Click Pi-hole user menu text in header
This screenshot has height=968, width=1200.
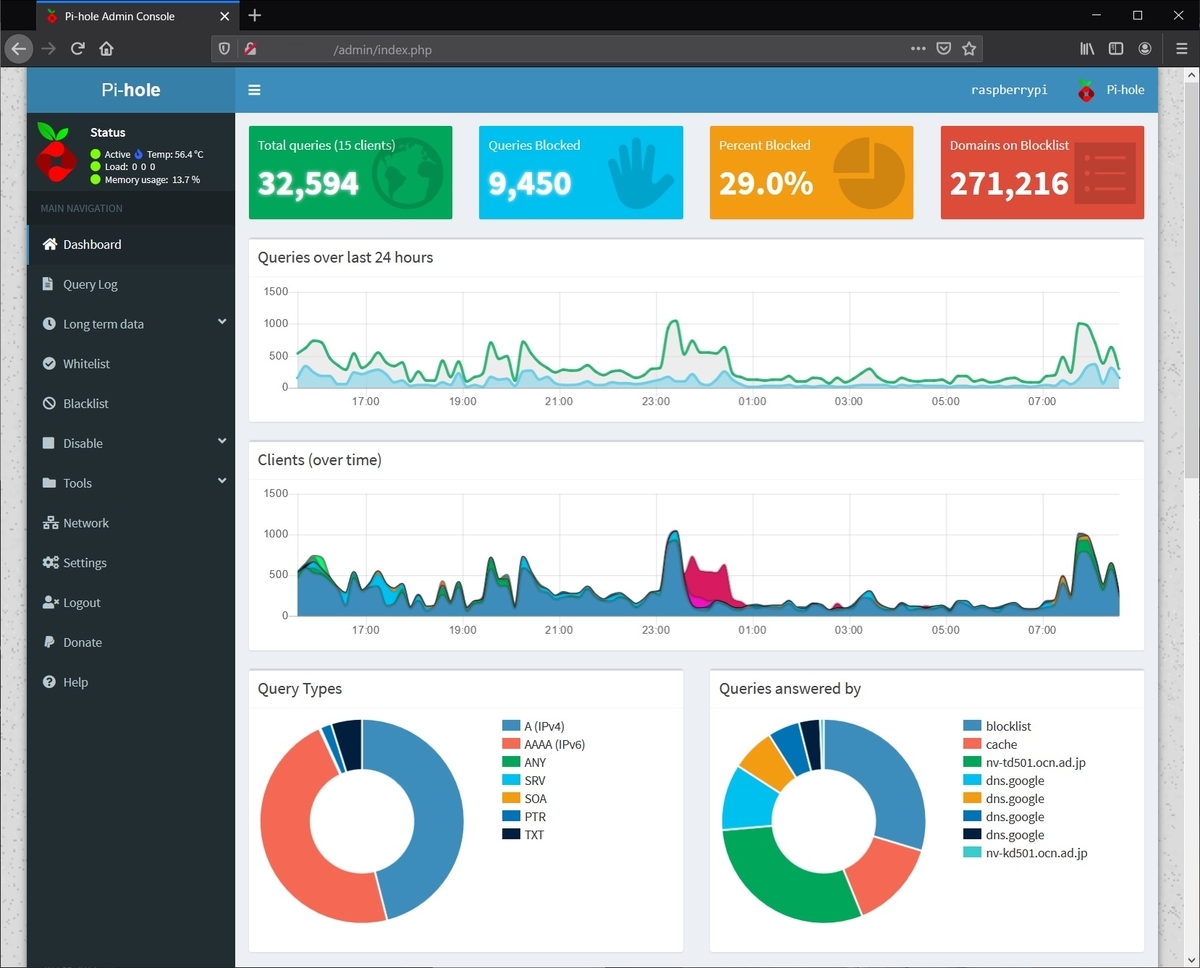click(x=1125, y=90)
